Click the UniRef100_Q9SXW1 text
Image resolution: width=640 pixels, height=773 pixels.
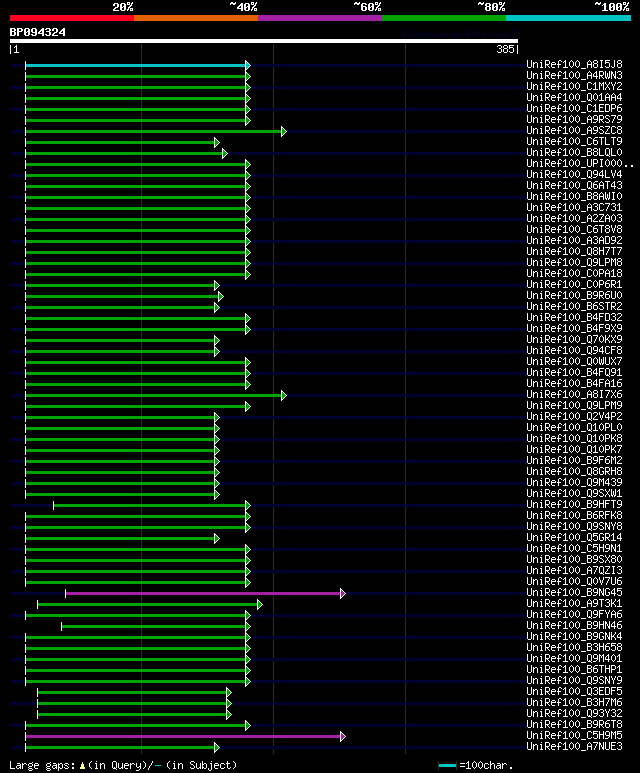[x=574, y=493]
